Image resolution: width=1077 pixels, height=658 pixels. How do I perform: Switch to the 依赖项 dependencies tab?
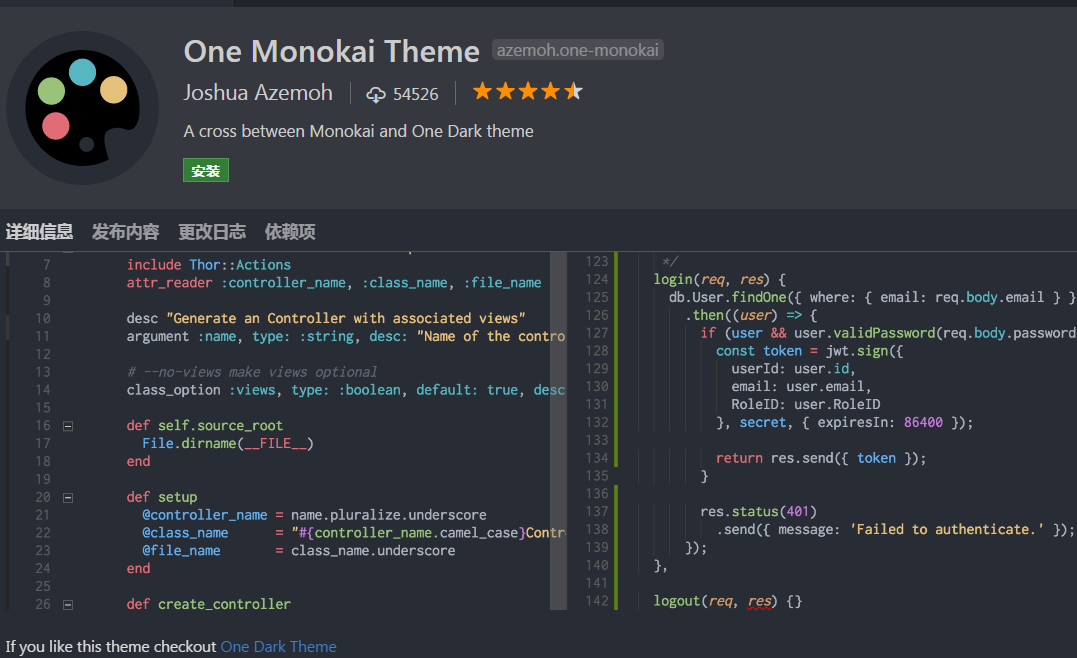(290, 232)
